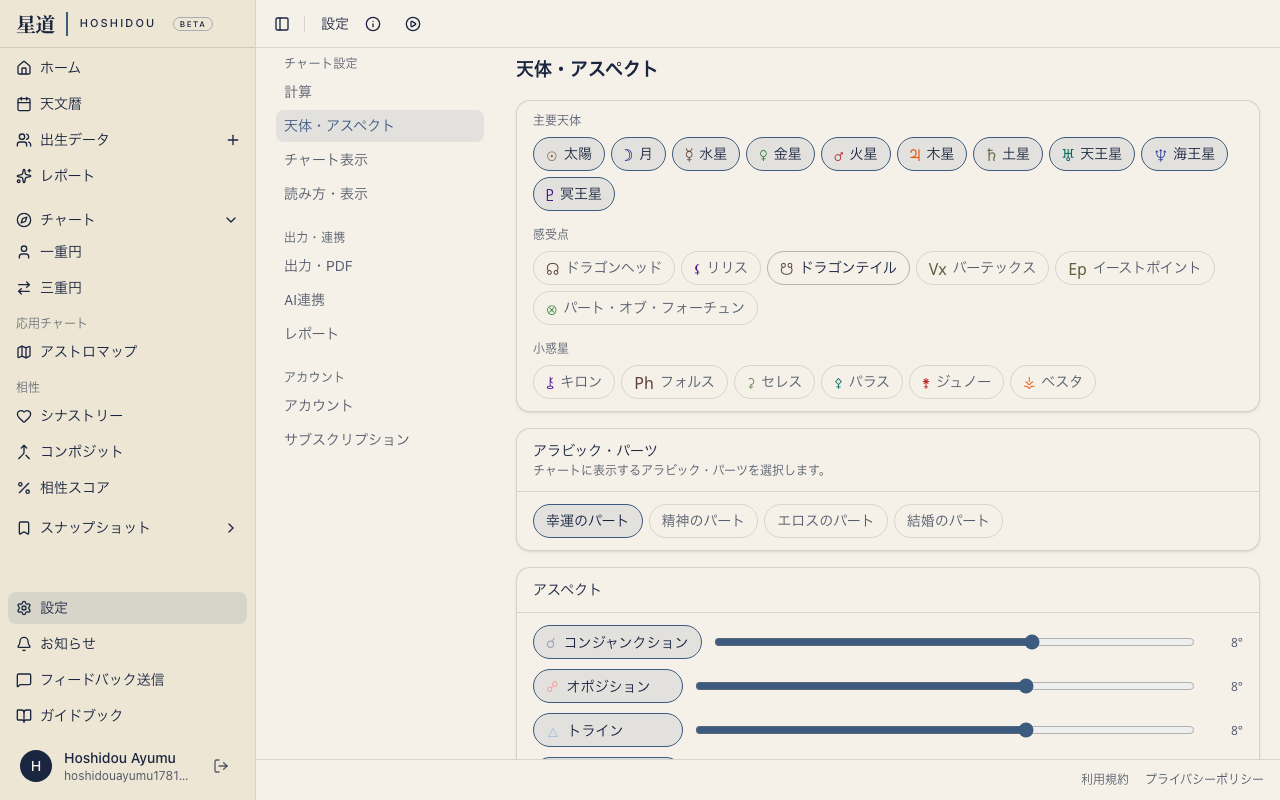Open フィードバック送信 form

point(128,680)
